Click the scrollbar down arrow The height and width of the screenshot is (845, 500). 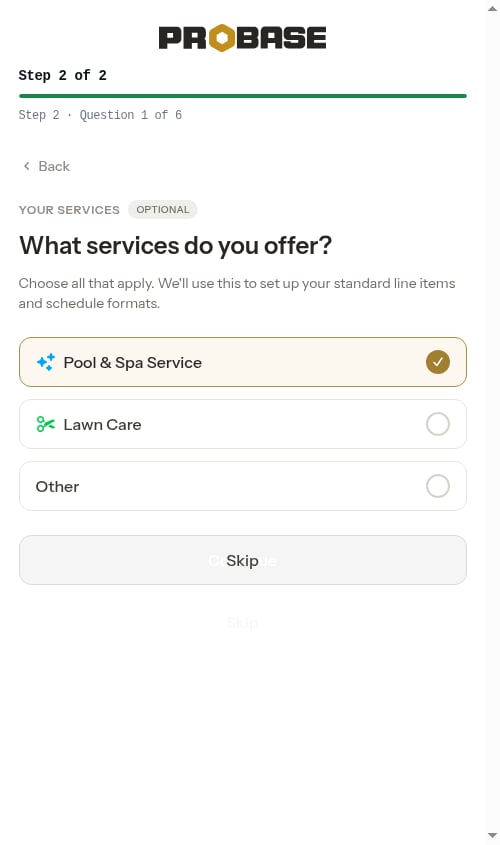[492, 835]
